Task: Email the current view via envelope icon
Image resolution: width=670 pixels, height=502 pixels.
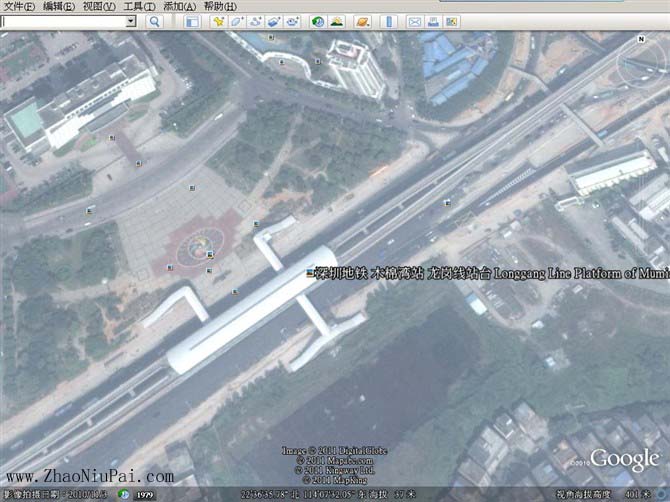Action: 414,21
